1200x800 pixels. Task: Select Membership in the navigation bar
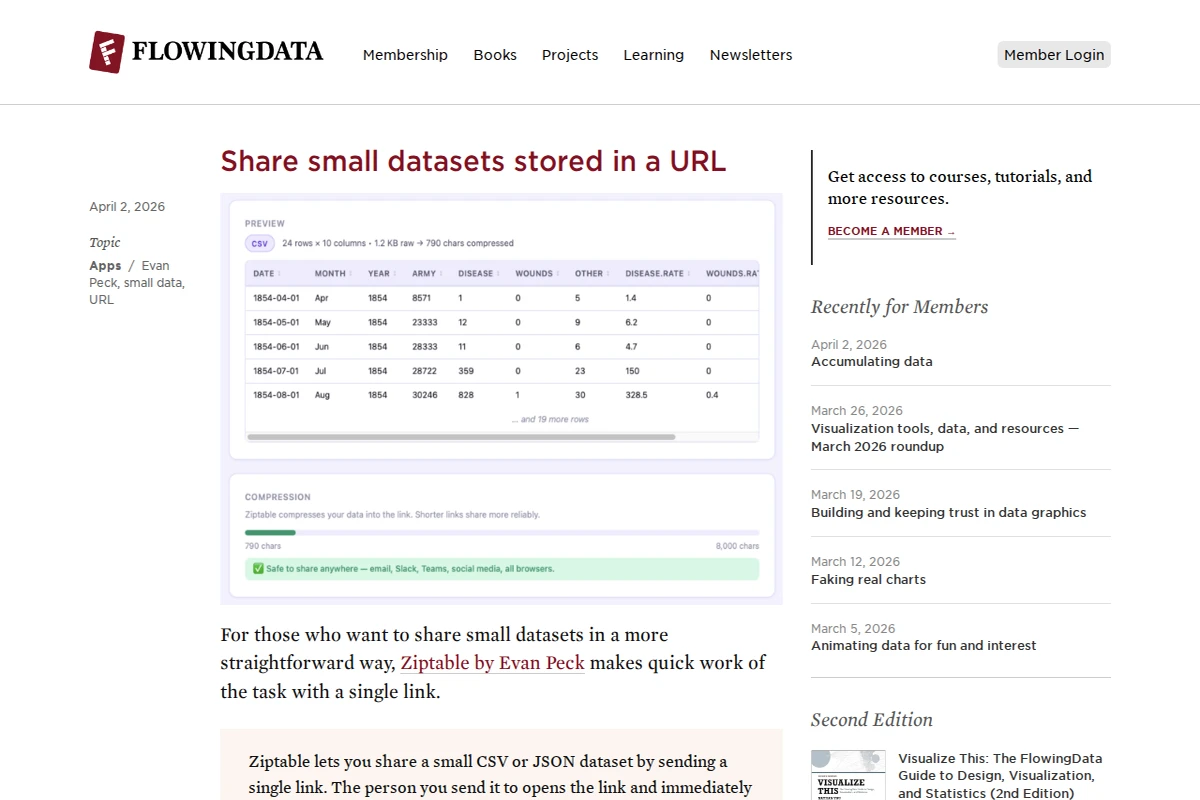pyautogui.click(x=405, y=55)
